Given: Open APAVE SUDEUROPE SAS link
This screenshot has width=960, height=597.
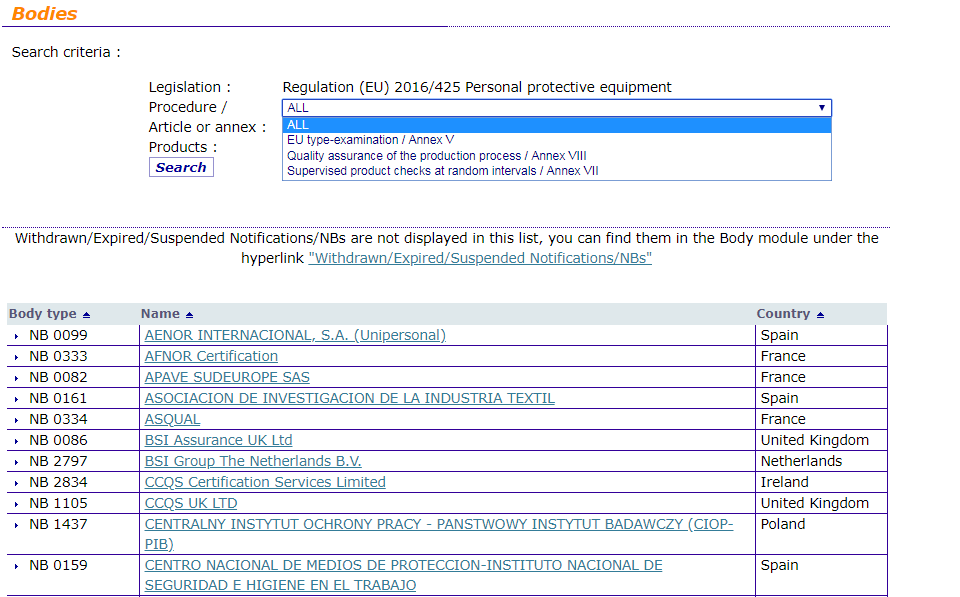Looking at the screenshot, I should [227, 377].
